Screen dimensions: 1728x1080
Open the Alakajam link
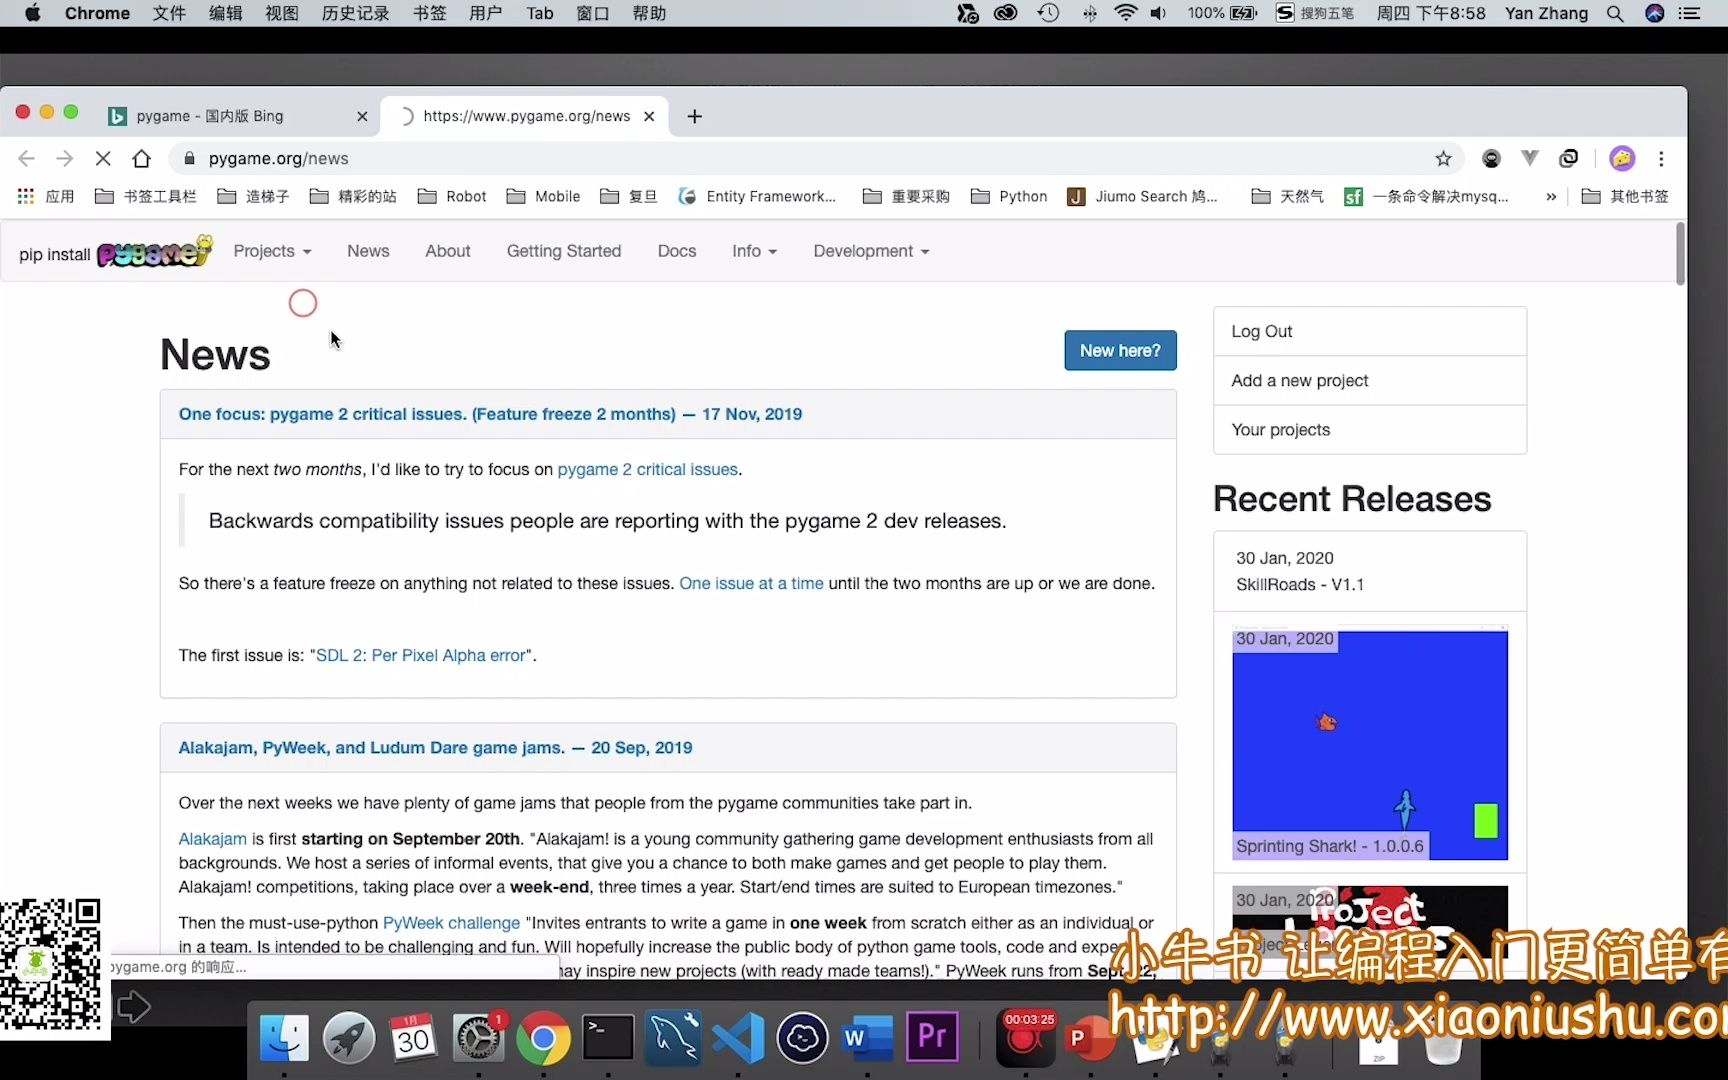[x=212, y=839]
